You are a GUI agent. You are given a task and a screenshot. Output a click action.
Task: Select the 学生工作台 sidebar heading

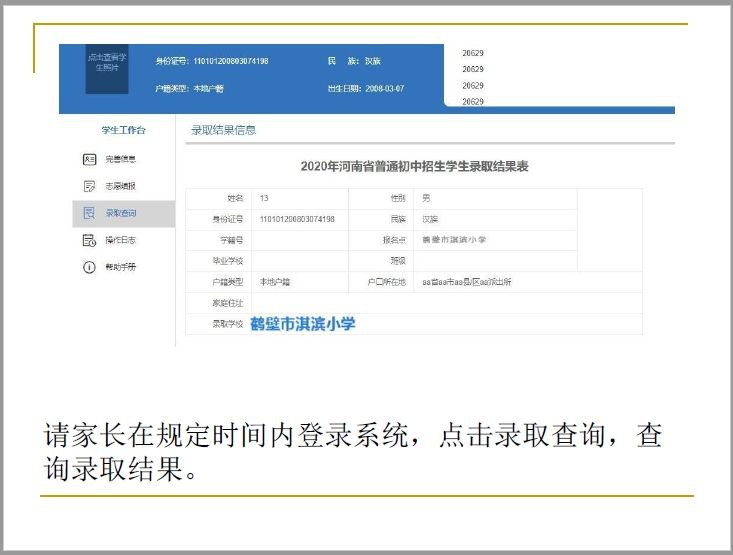point(123,130)
